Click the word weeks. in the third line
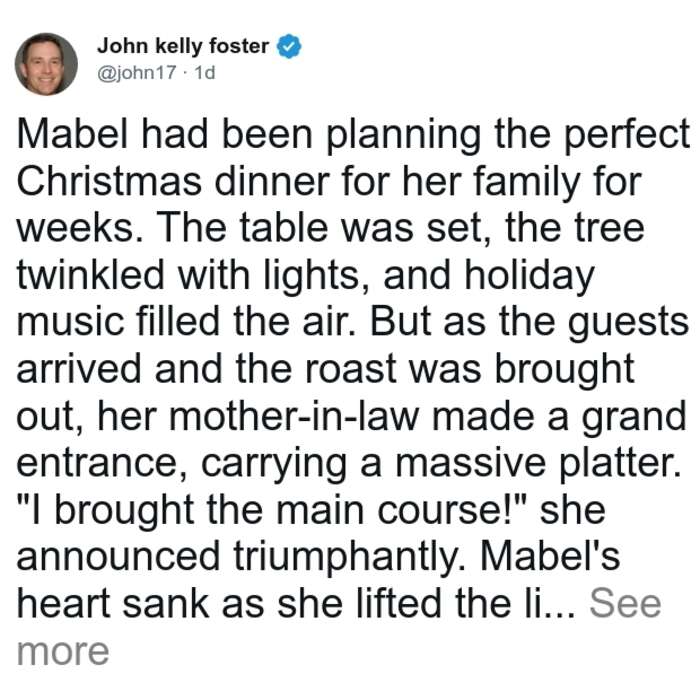Screen dimensions: 700x700 80,228
